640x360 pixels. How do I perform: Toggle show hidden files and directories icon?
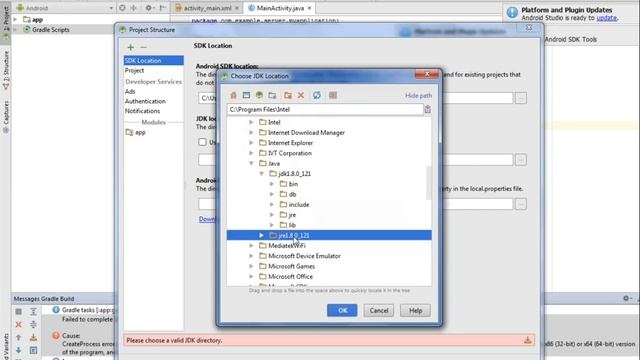click(x=333, y=95)
